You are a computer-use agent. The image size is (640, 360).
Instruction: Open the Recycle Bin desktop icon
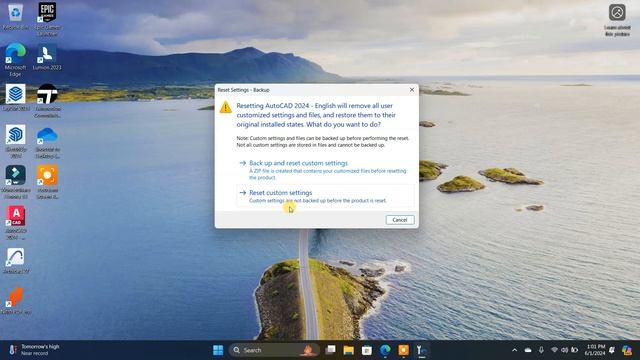click(16, 17)
